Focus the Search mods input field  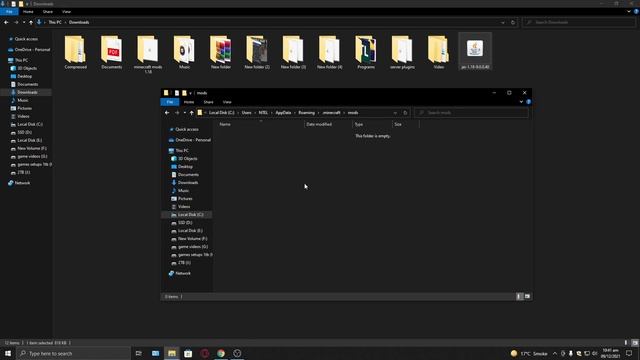471,113
